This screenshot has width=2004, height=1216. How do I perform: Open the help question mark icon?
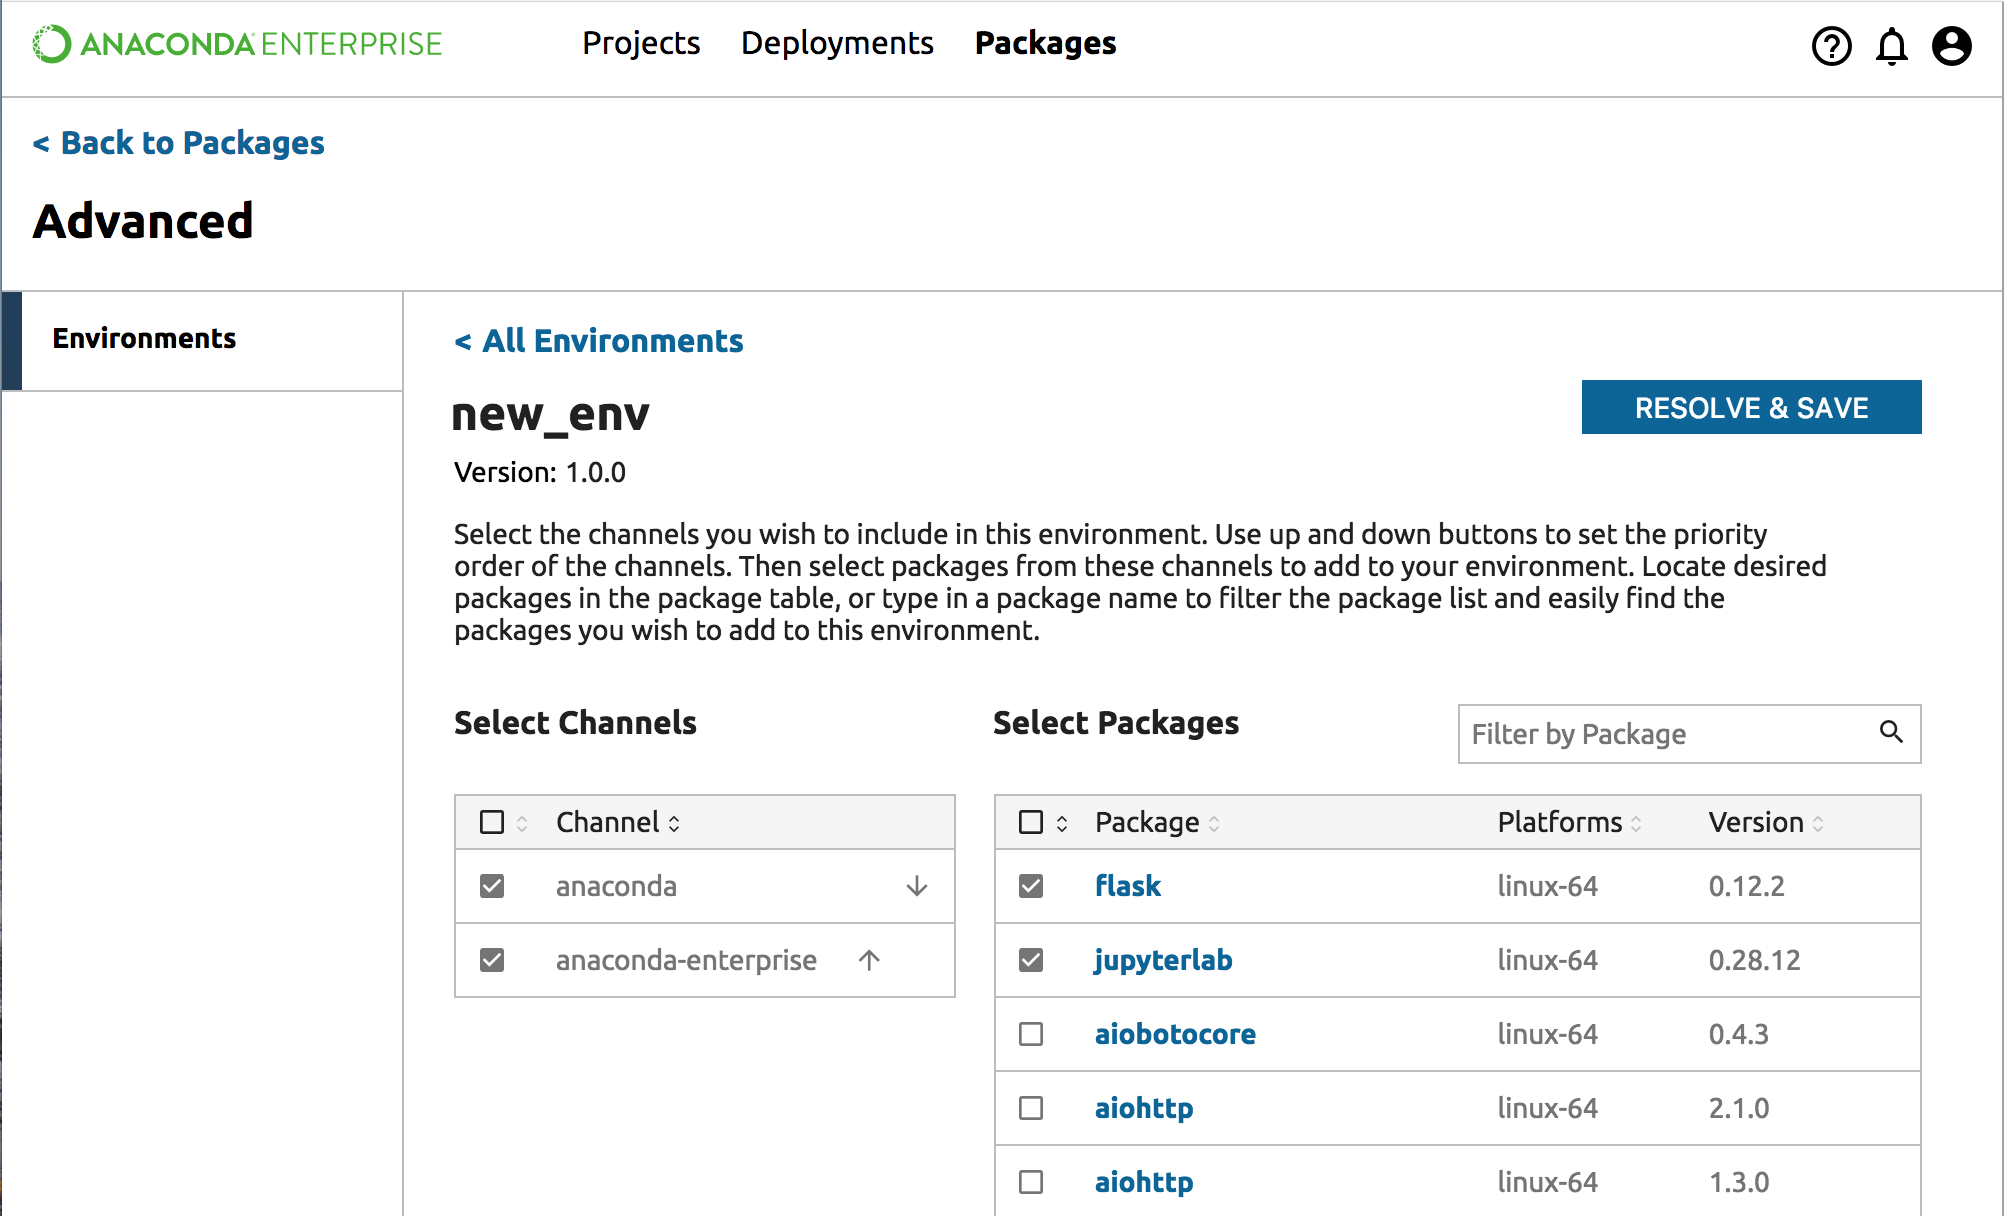(1831, 46)
